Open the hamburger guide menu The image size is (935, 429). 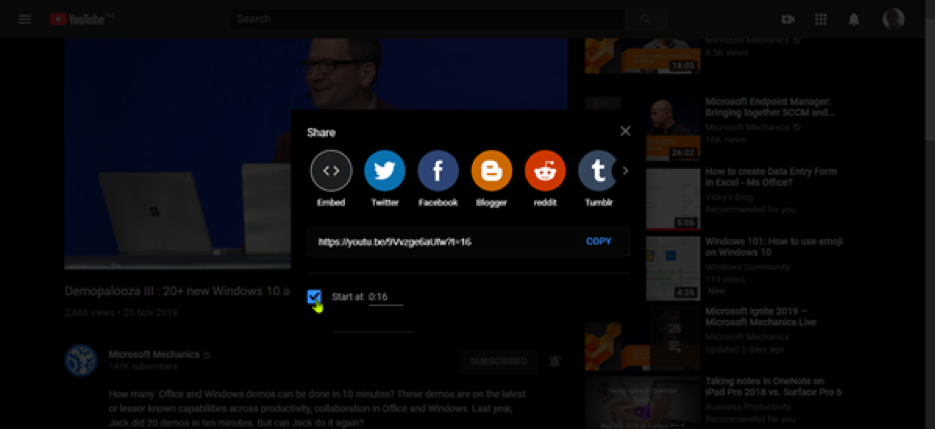click(24, 19)
